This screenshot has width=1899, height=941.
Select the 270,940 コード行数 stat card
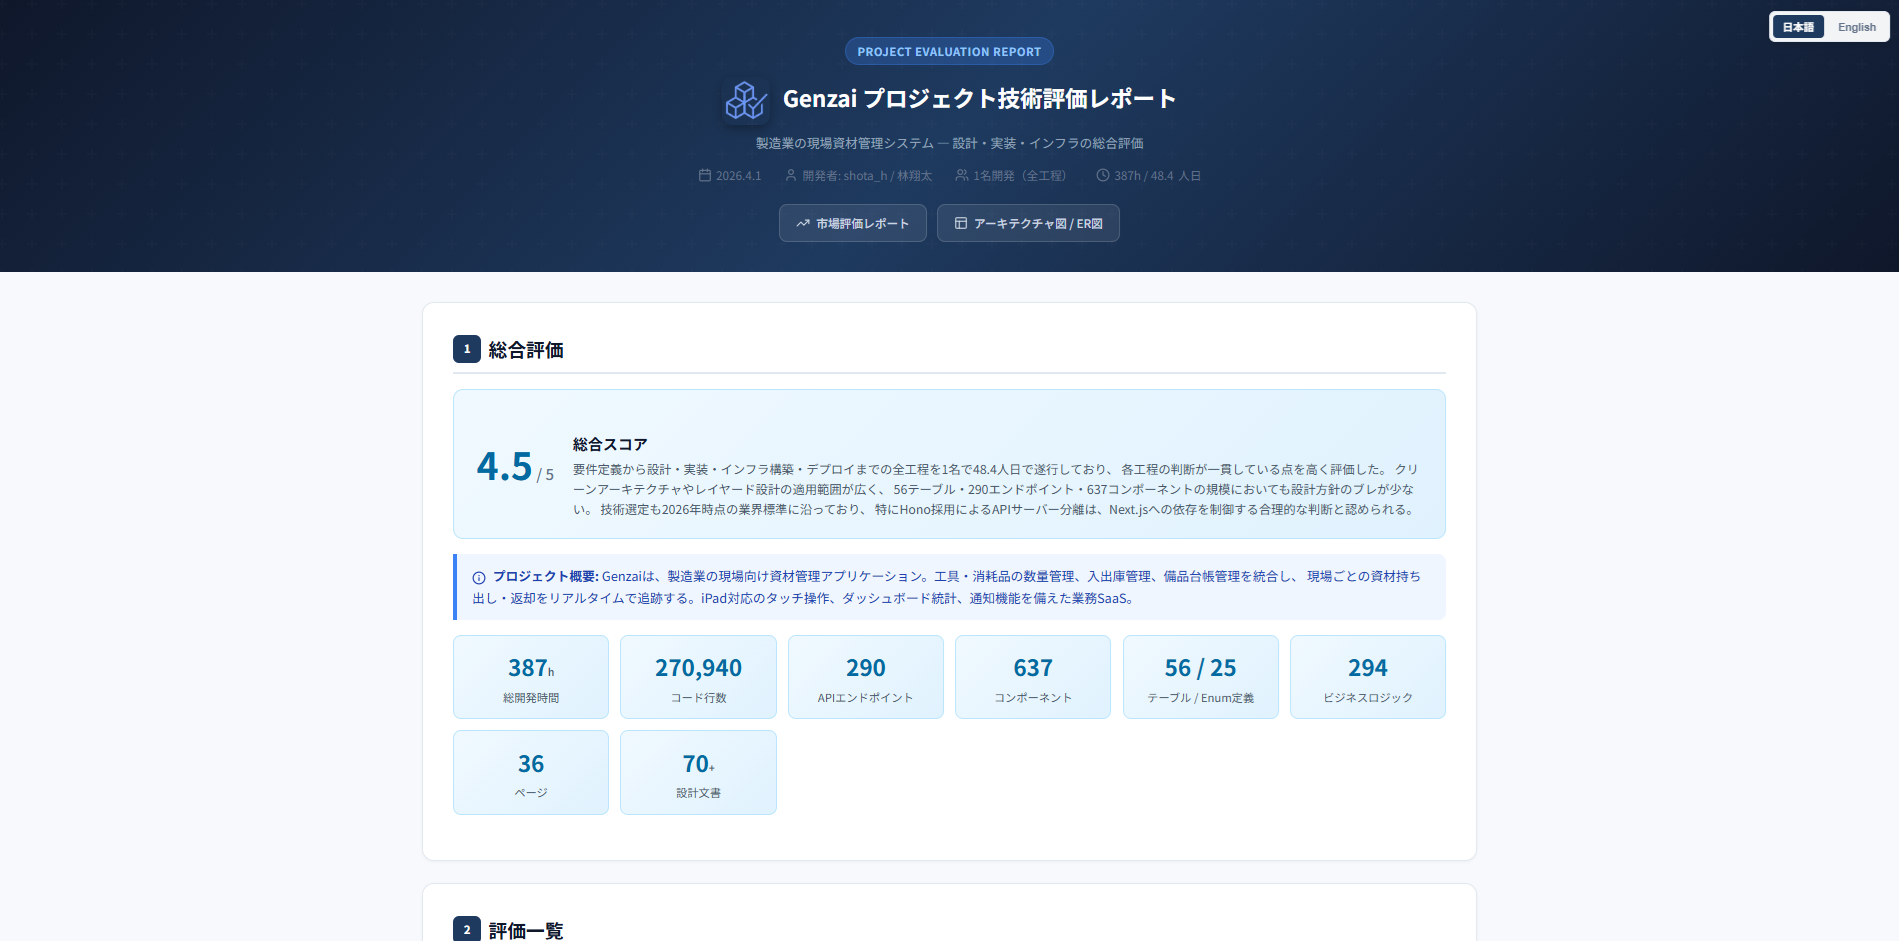click(697, 676)
